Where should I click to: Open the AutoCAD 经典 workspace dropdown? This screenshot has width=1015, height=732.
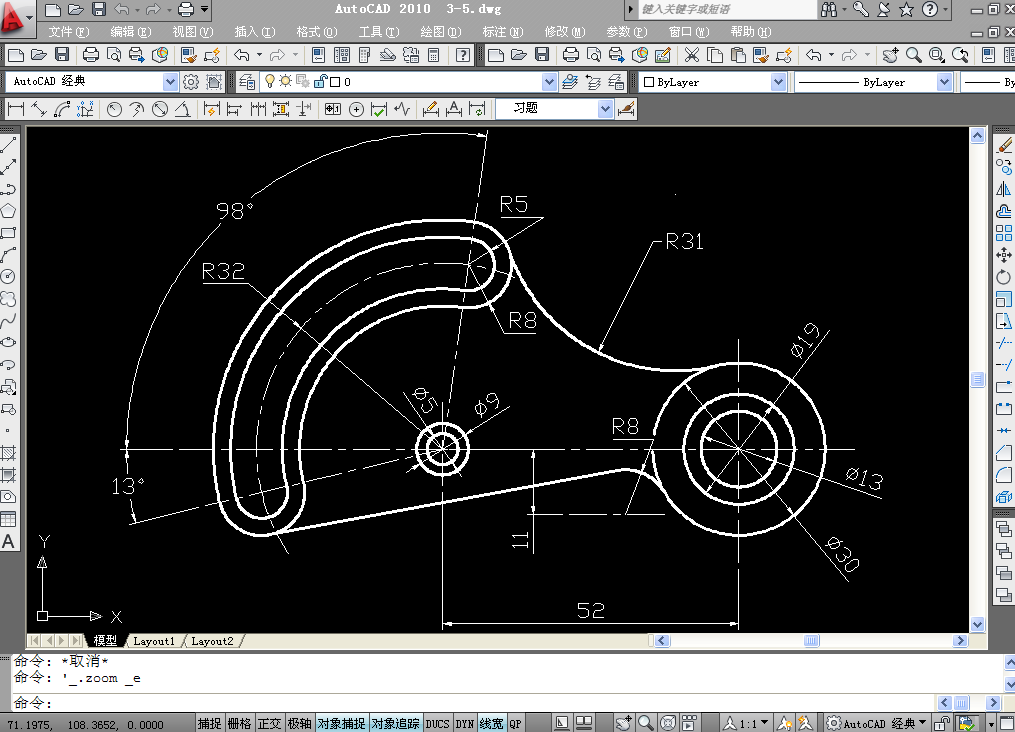pyautogui.click(x=170, y=82)
